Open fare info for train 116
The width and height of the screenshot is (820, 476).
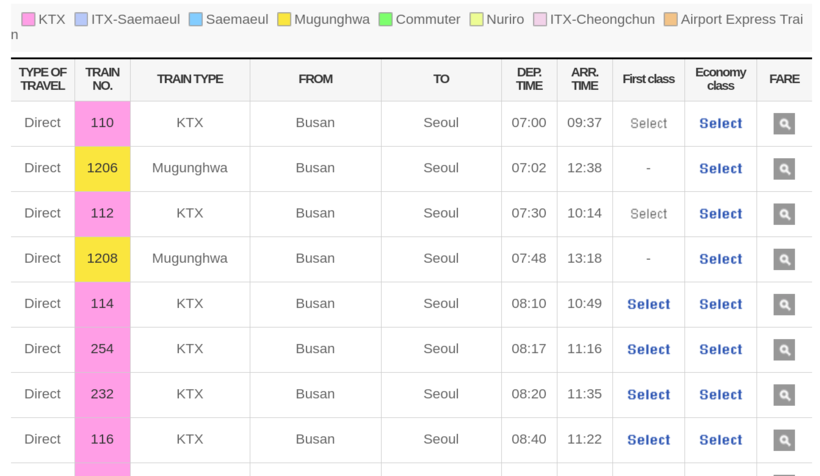click(784, 439)
